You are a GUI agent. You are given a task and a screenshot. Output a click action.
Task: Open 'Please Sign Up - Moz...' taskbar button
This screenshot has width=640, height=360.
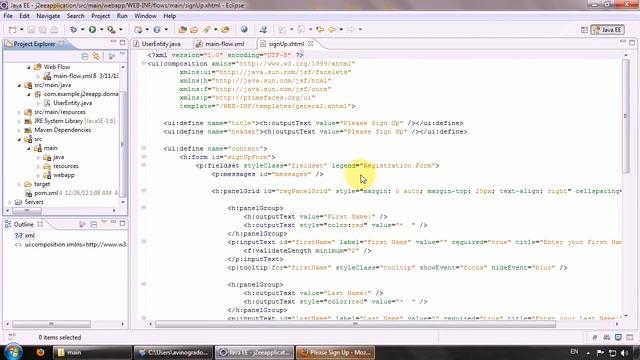pos(336,352)
